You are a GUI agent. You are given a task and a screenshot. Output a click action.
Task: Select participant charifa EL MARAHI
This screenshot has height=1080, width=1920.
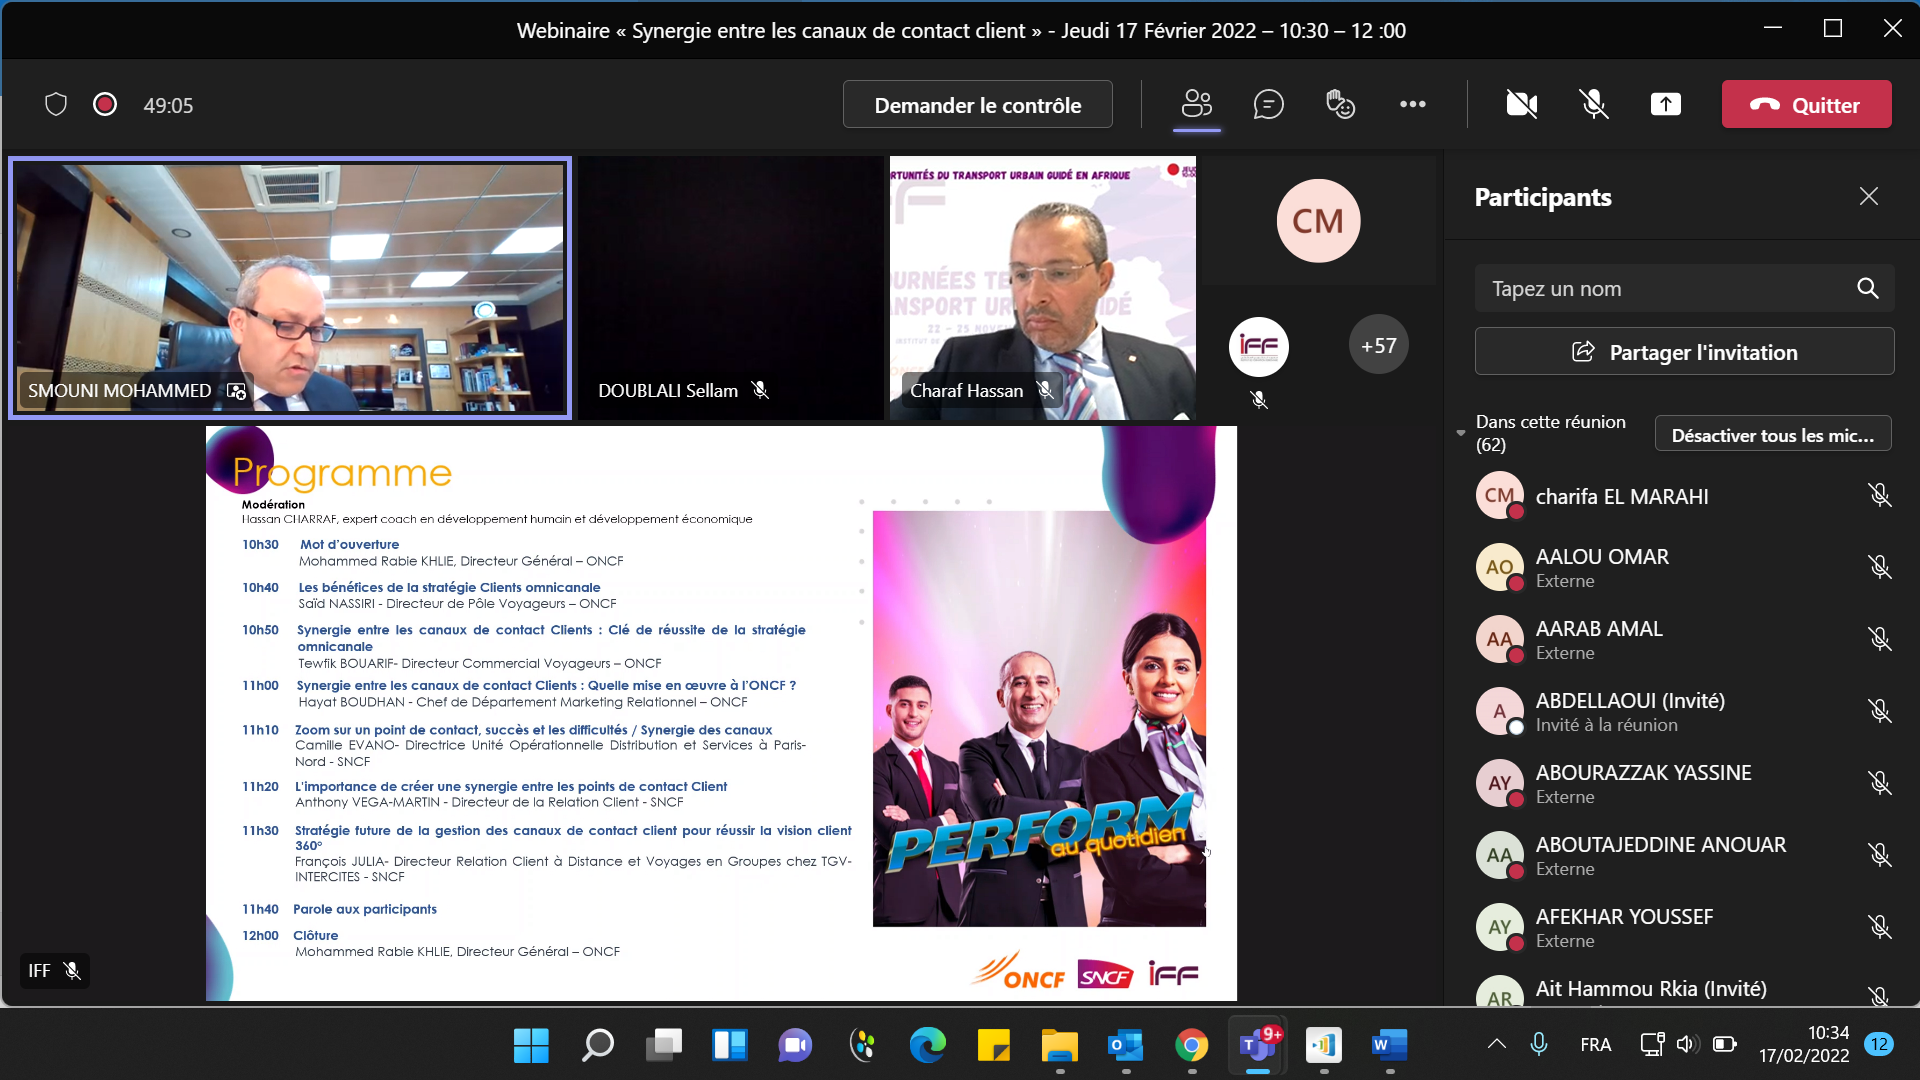(x=1621, y=497)
